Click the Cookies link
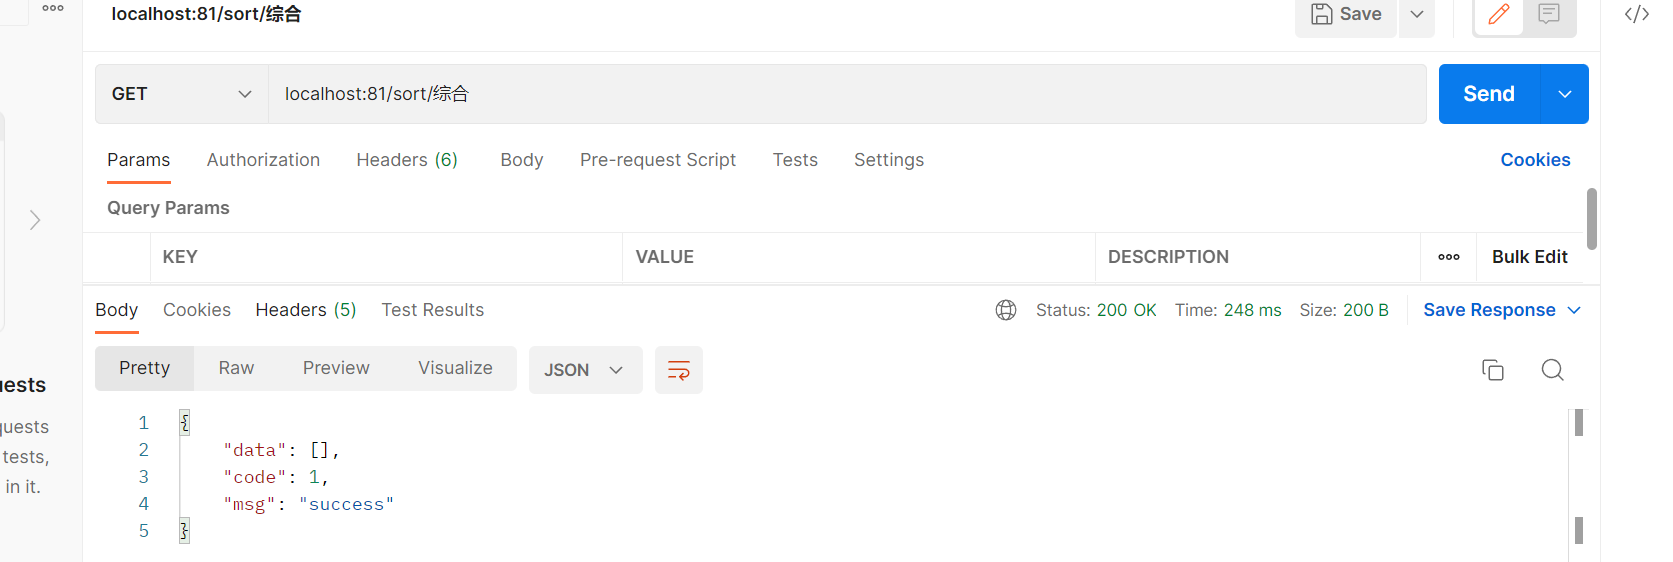Viewport: 1673px width, 562px height. click(1535, 160)
